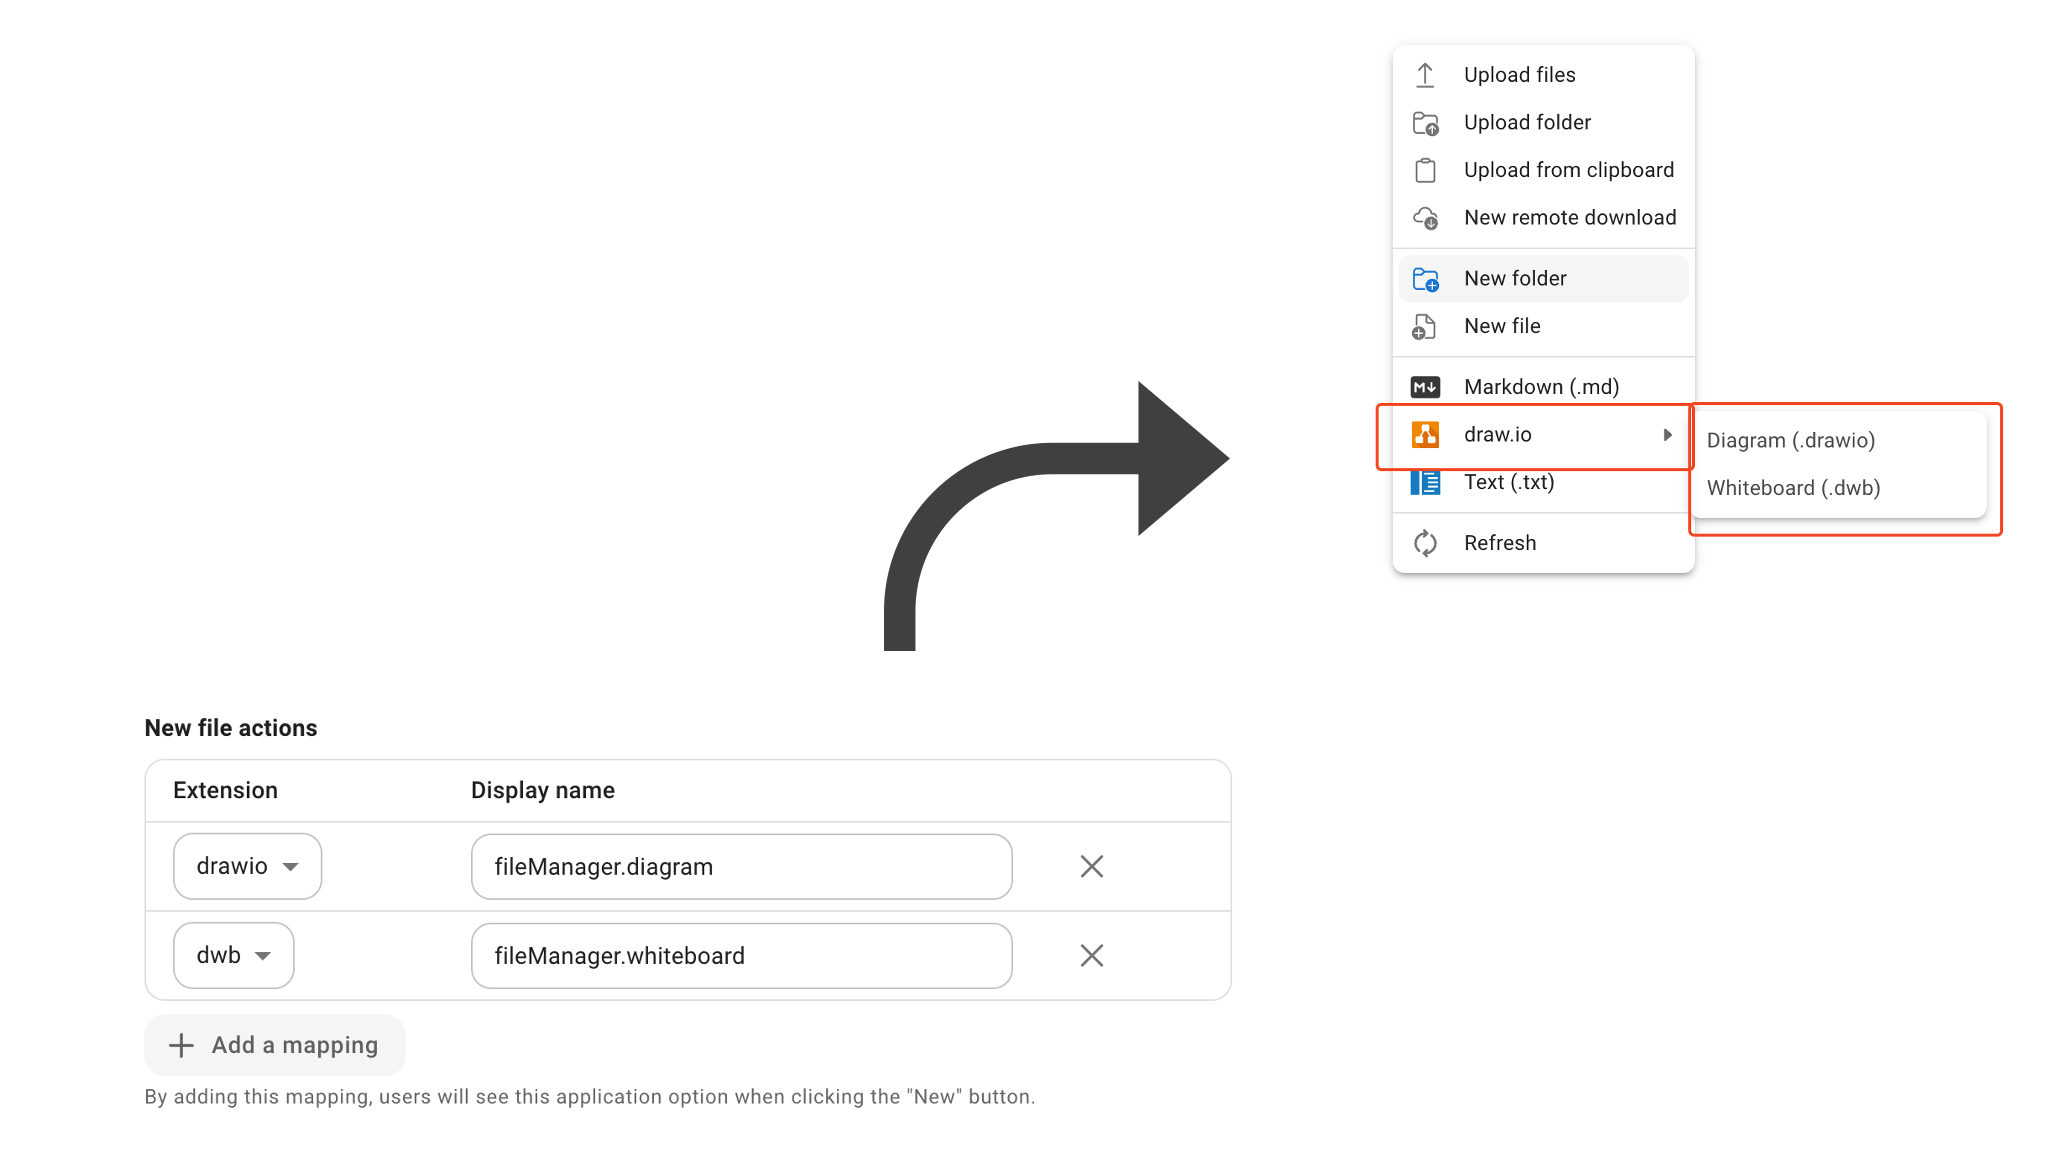
Task: Click the remote download cloud icon
Action: tap(1425, 218)
